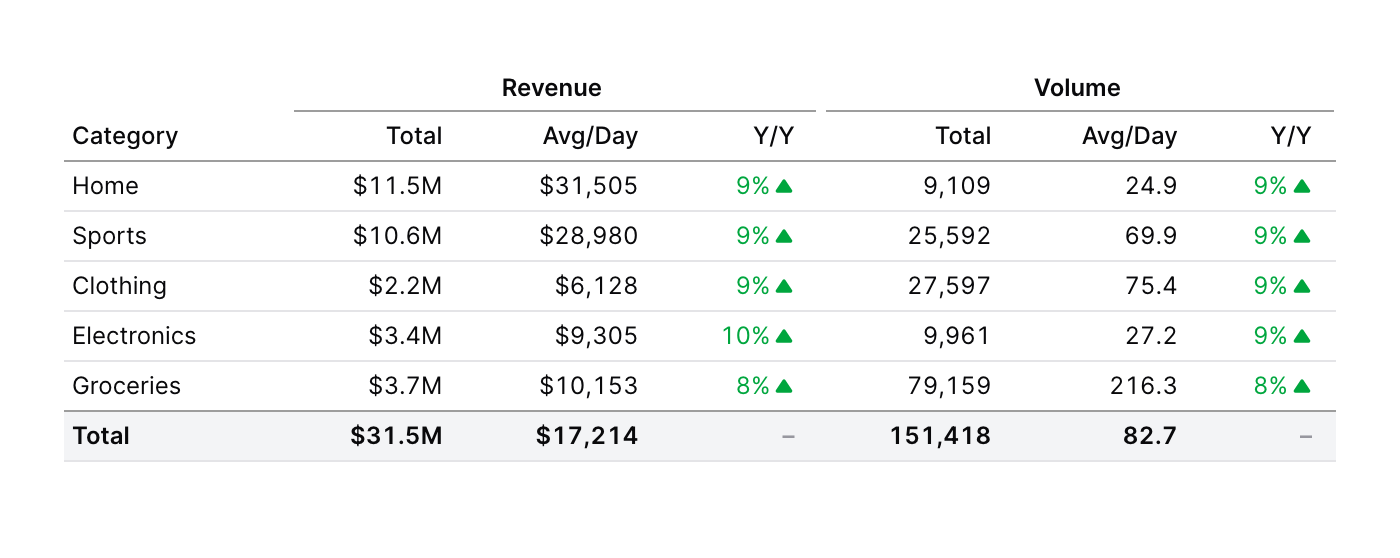Image resolution: width=1400 pixels, height=558 pixels.
Task: Click the Home revenue Y/Y up arrow
Action: click(784, 186)
